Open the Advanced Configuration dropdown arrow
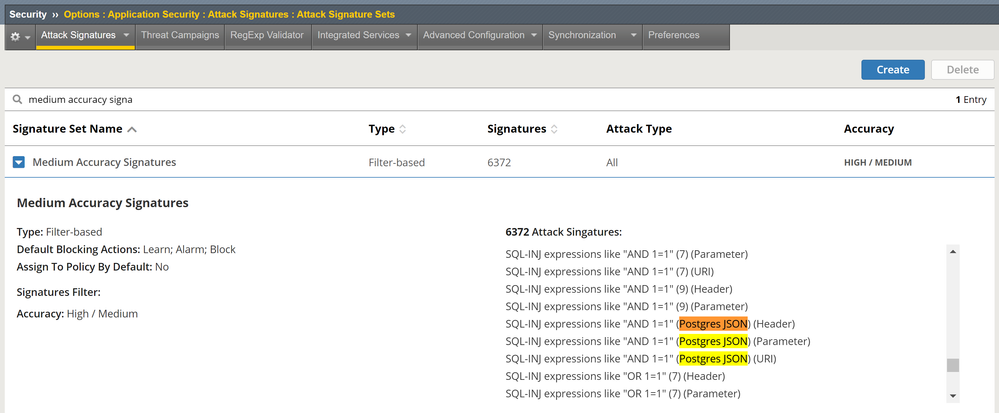The image size is (999, 413). tap(534, 36)
